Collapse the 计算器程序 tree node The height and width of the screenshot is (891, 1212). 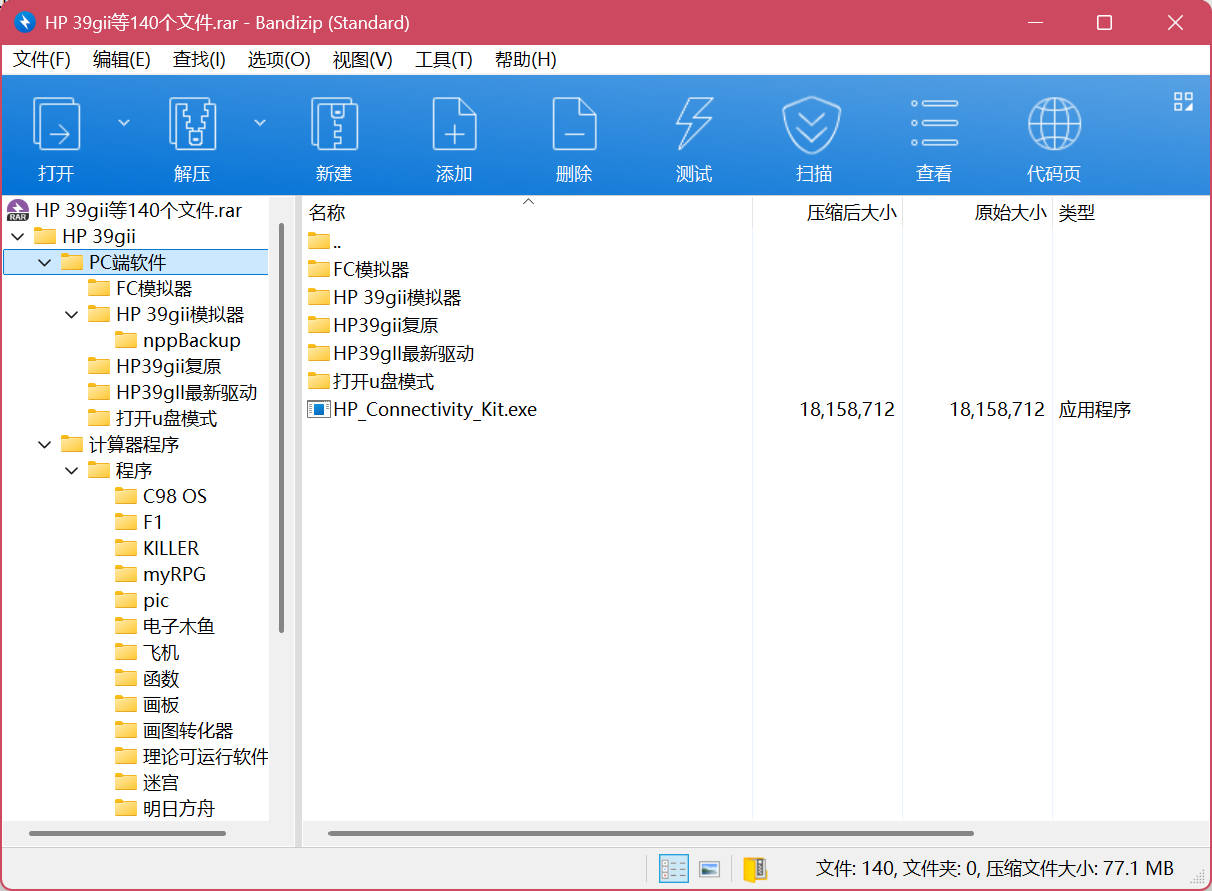(x=44, y=445)
